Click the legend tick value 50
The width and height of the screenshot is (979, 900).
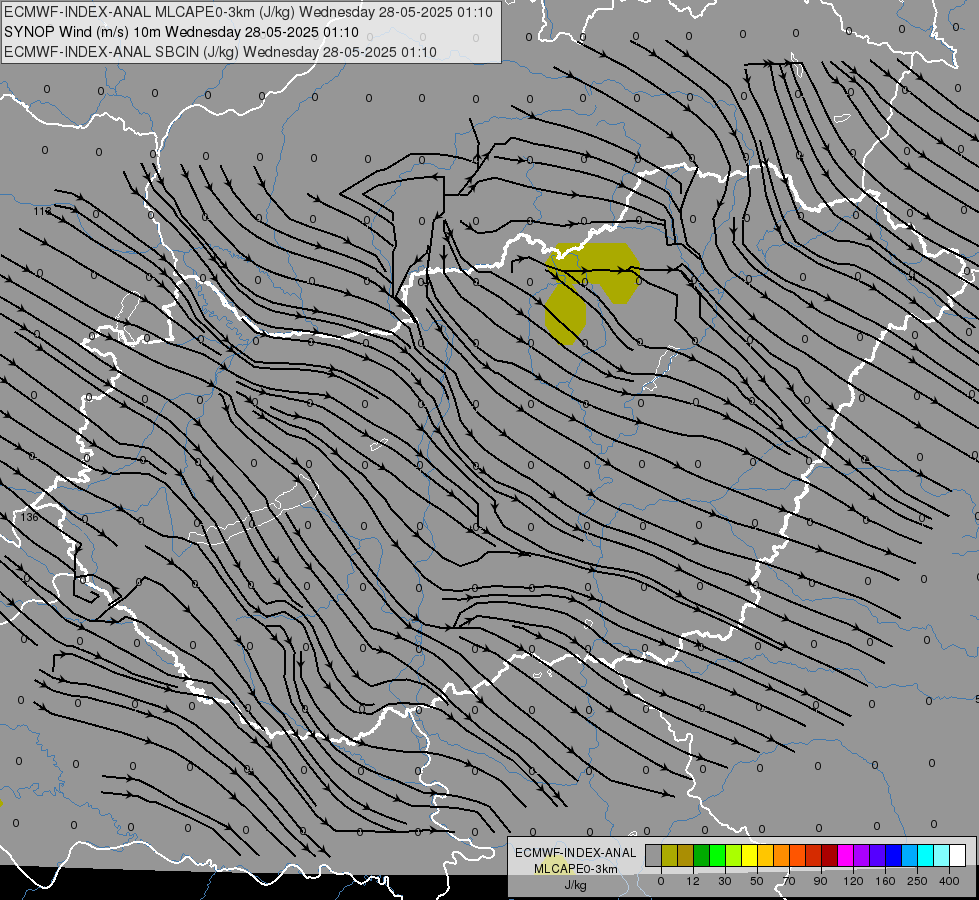point(757,881)
